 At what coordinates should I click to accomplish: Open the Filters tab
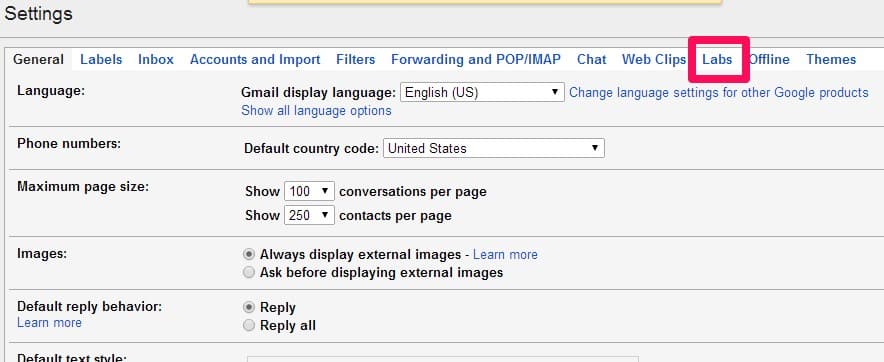click(x=356, y=59)
